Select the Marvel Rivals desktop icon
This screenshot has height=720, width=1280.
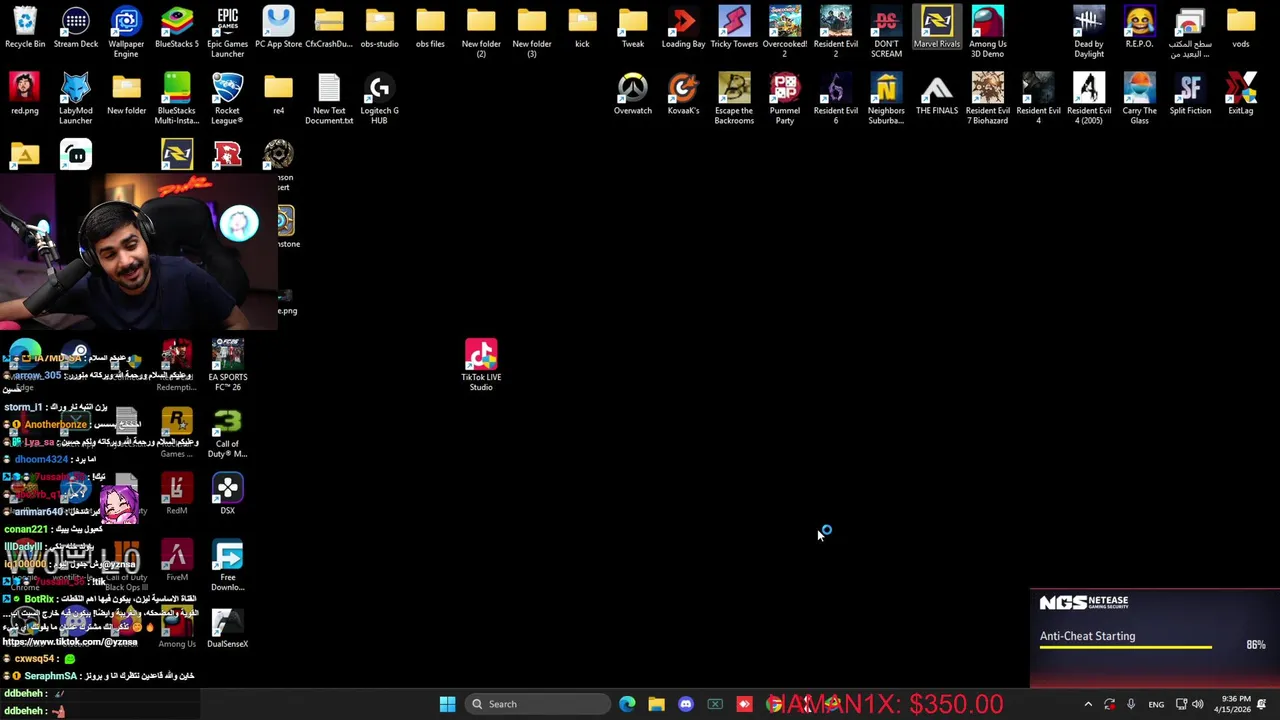coord(937,28)
